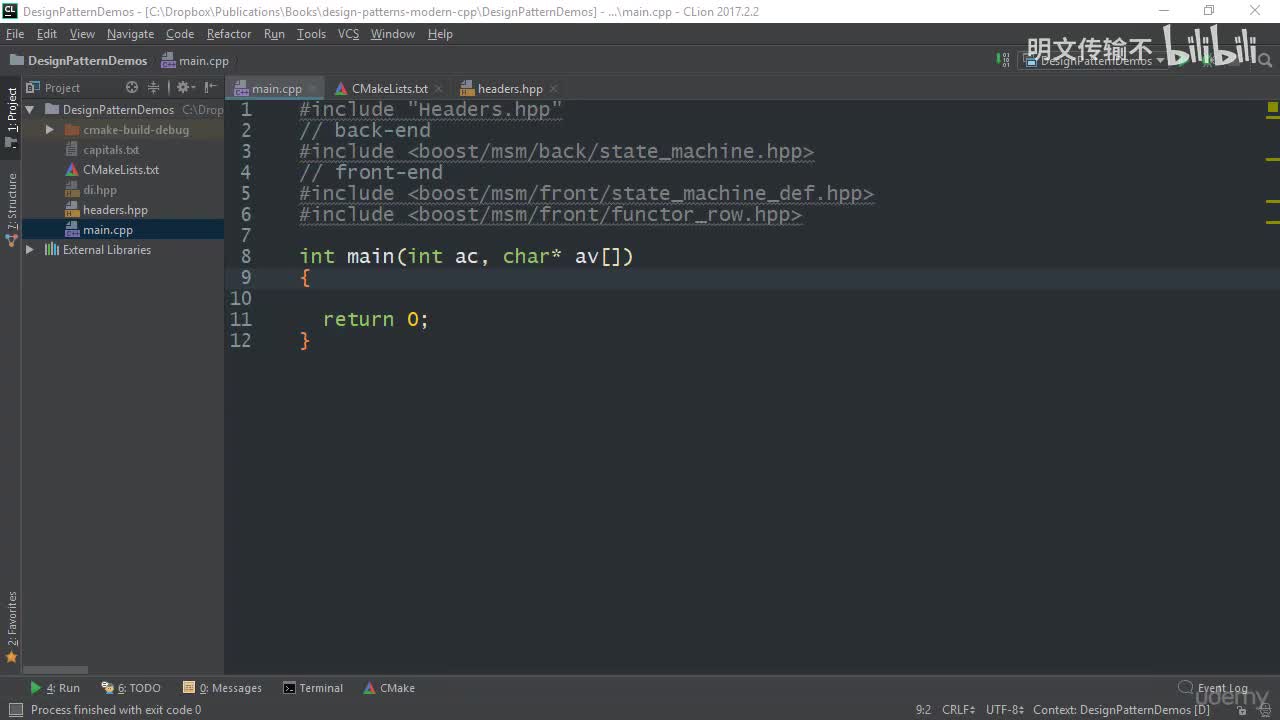The width and height of the screenshot is (1280, 720).
Task: Click the #include "Headers.hpp" line
Action: click(x=431, y=110)
